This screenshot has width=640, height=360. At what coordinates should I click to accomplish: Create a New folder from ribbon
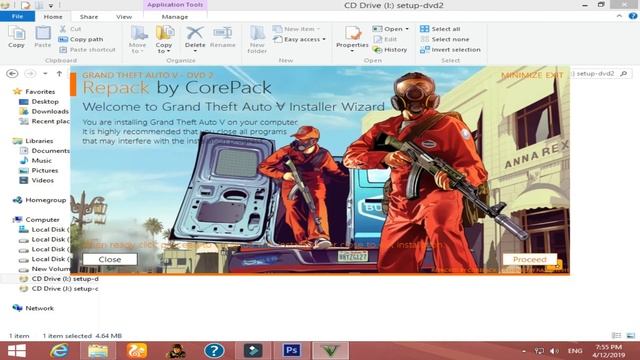257,40
